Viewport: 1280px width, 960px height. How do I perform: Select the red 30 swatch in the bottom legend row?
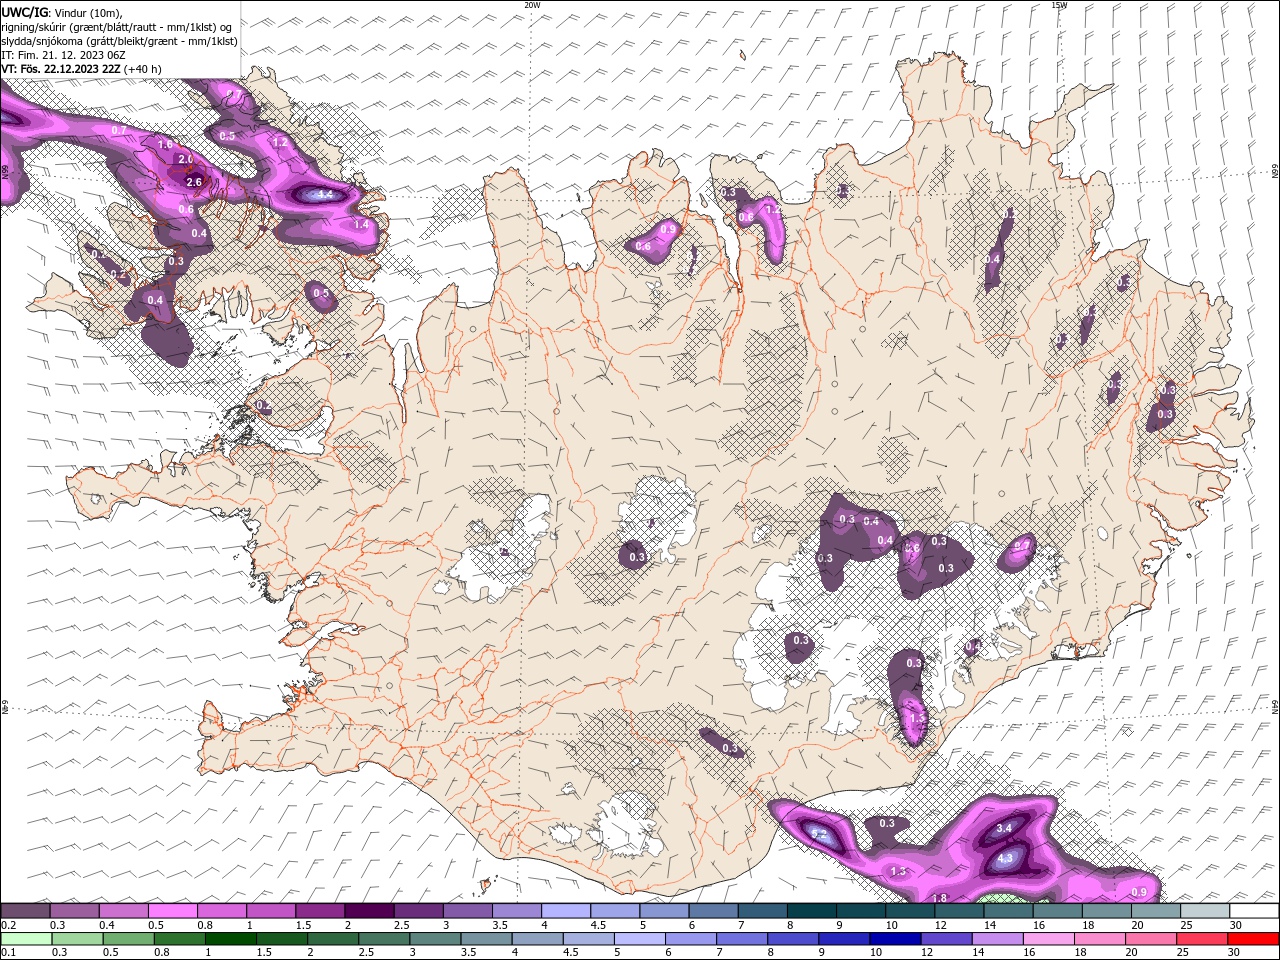tap(1254, 939)
